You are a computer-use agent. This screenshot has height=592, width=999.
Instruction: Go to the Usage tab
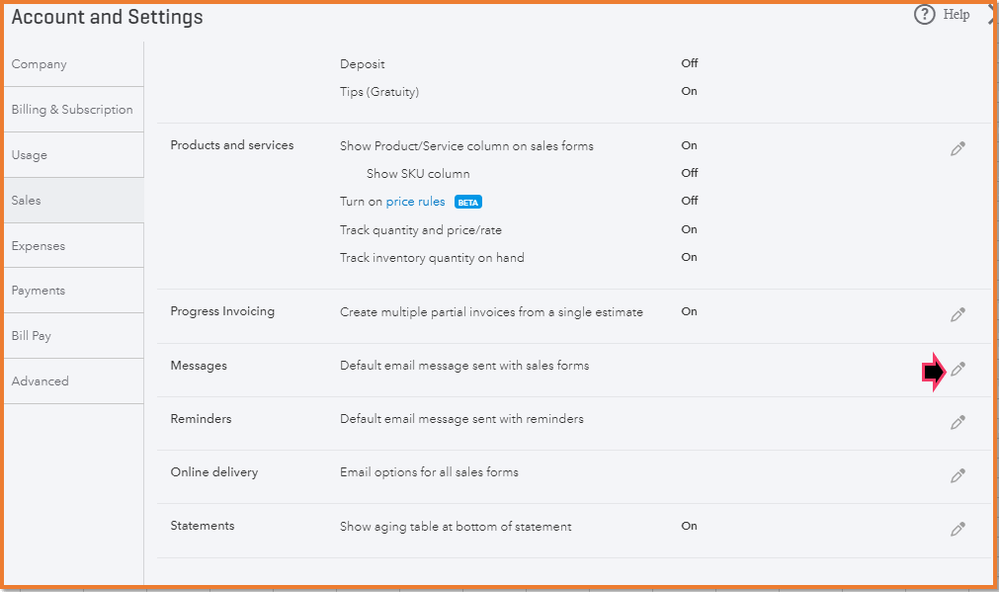click(30, 155)
